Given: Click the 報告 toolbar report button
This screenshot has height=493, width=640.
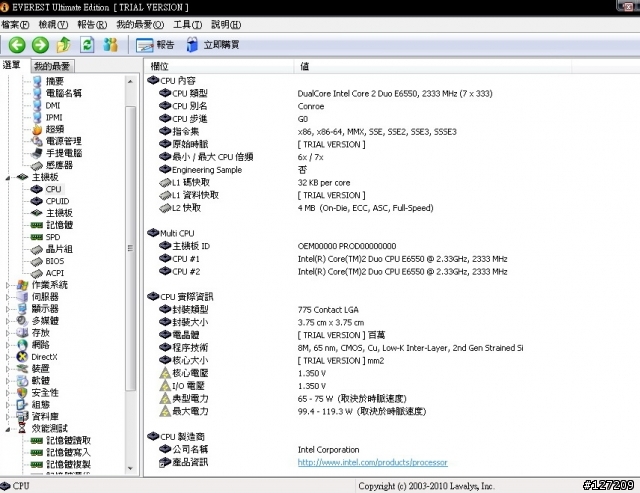Looking at the screenshot, I should [x=155, y=45].
